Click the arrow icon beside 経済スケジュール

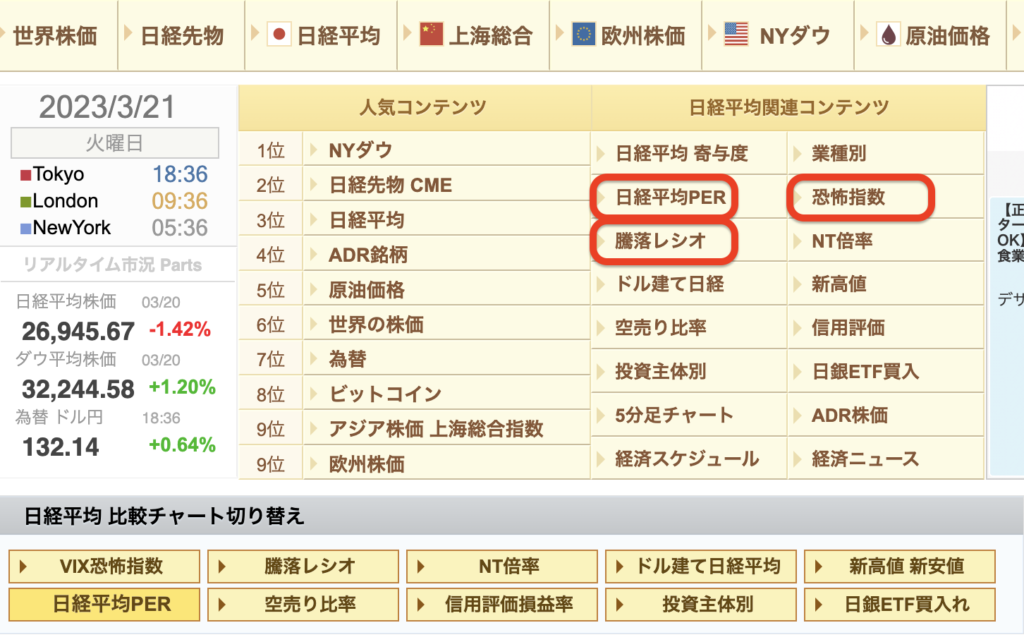[600, 459]
